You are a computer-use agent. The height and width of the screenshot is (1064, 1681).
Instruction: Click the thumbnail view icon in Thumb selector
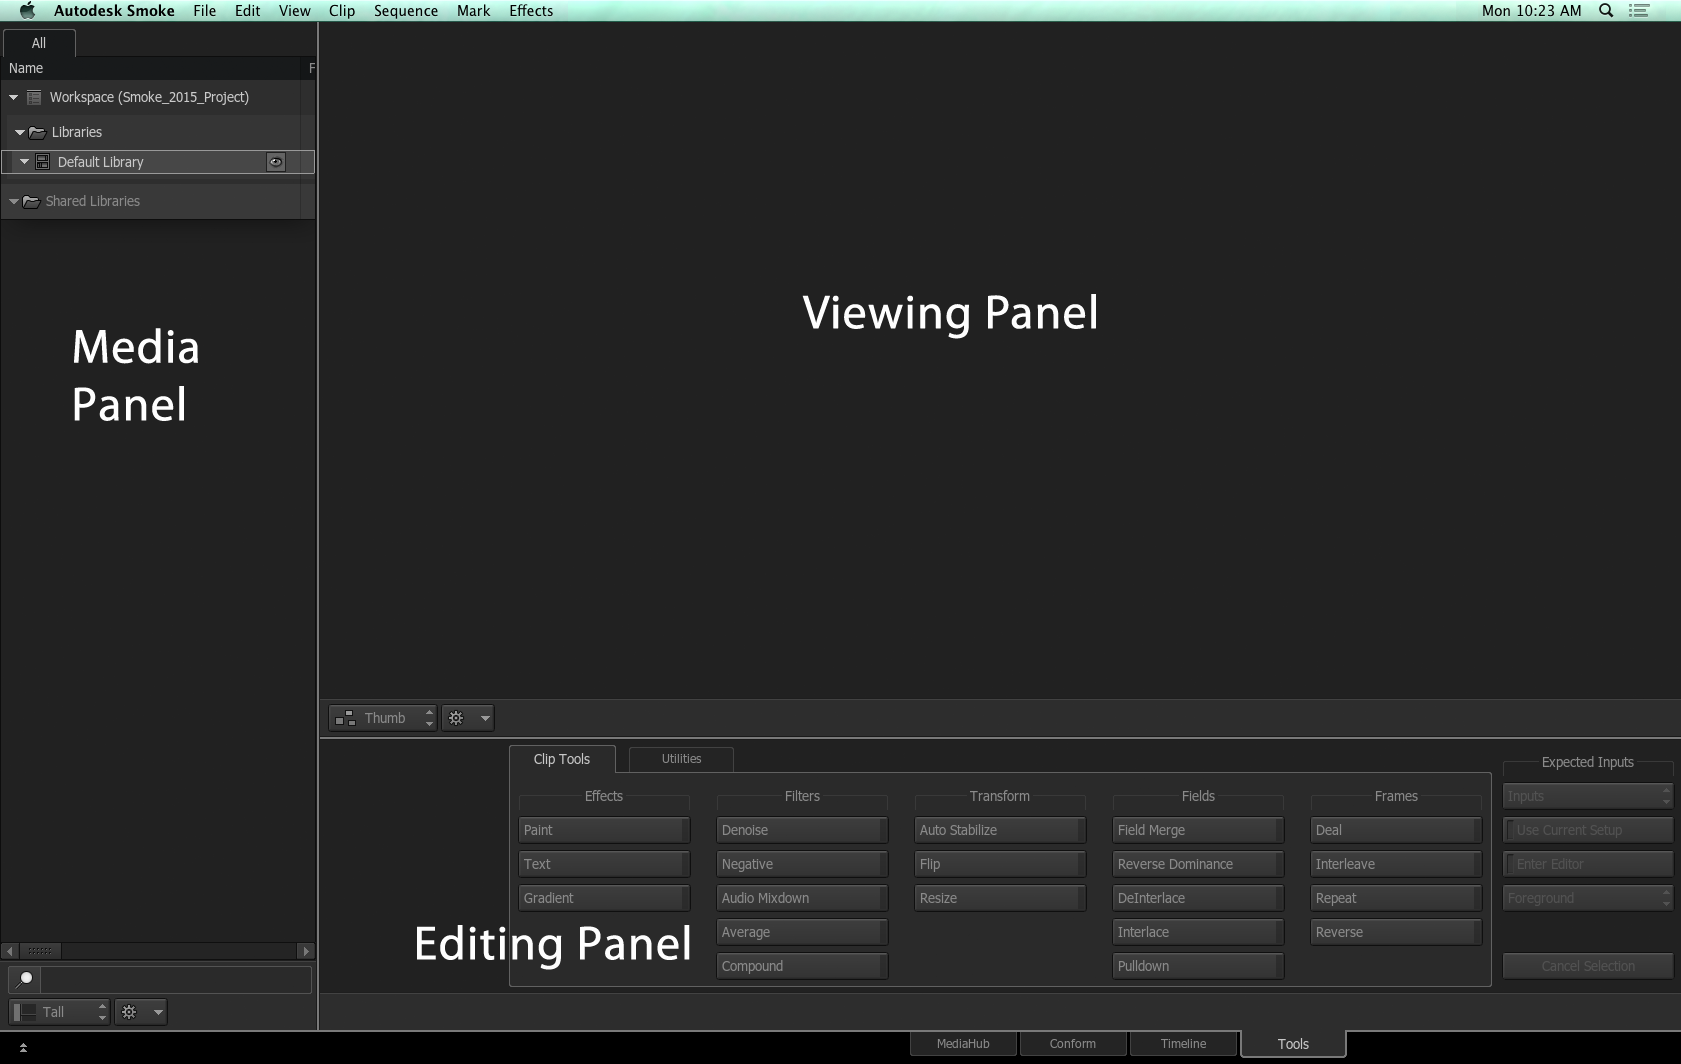pos(345,718)
